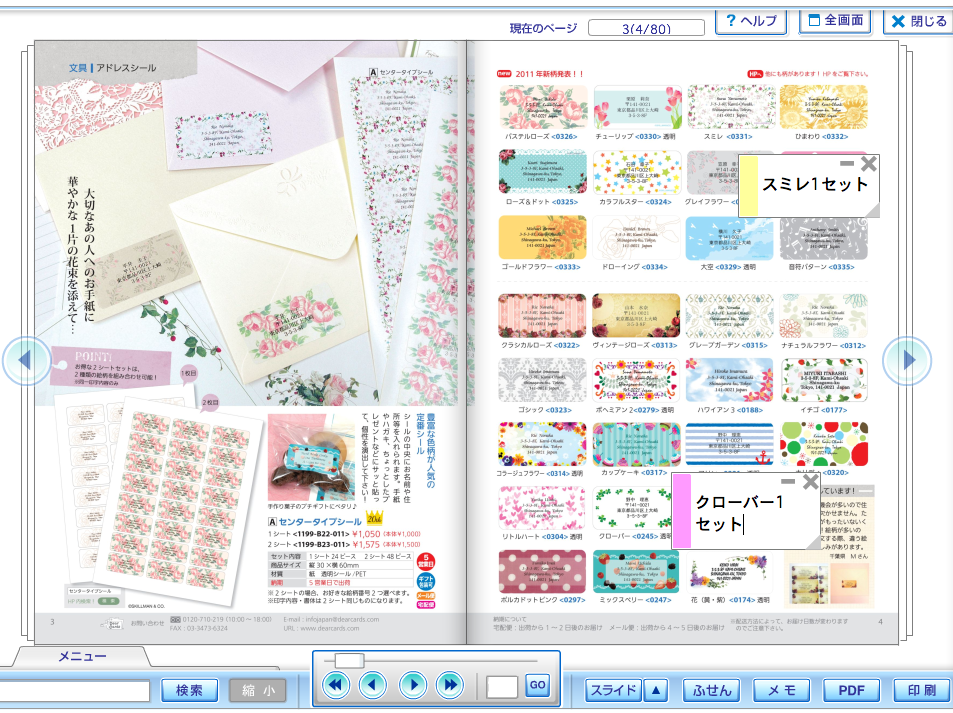Select チューリップ <0330> label design

[636, 107]
